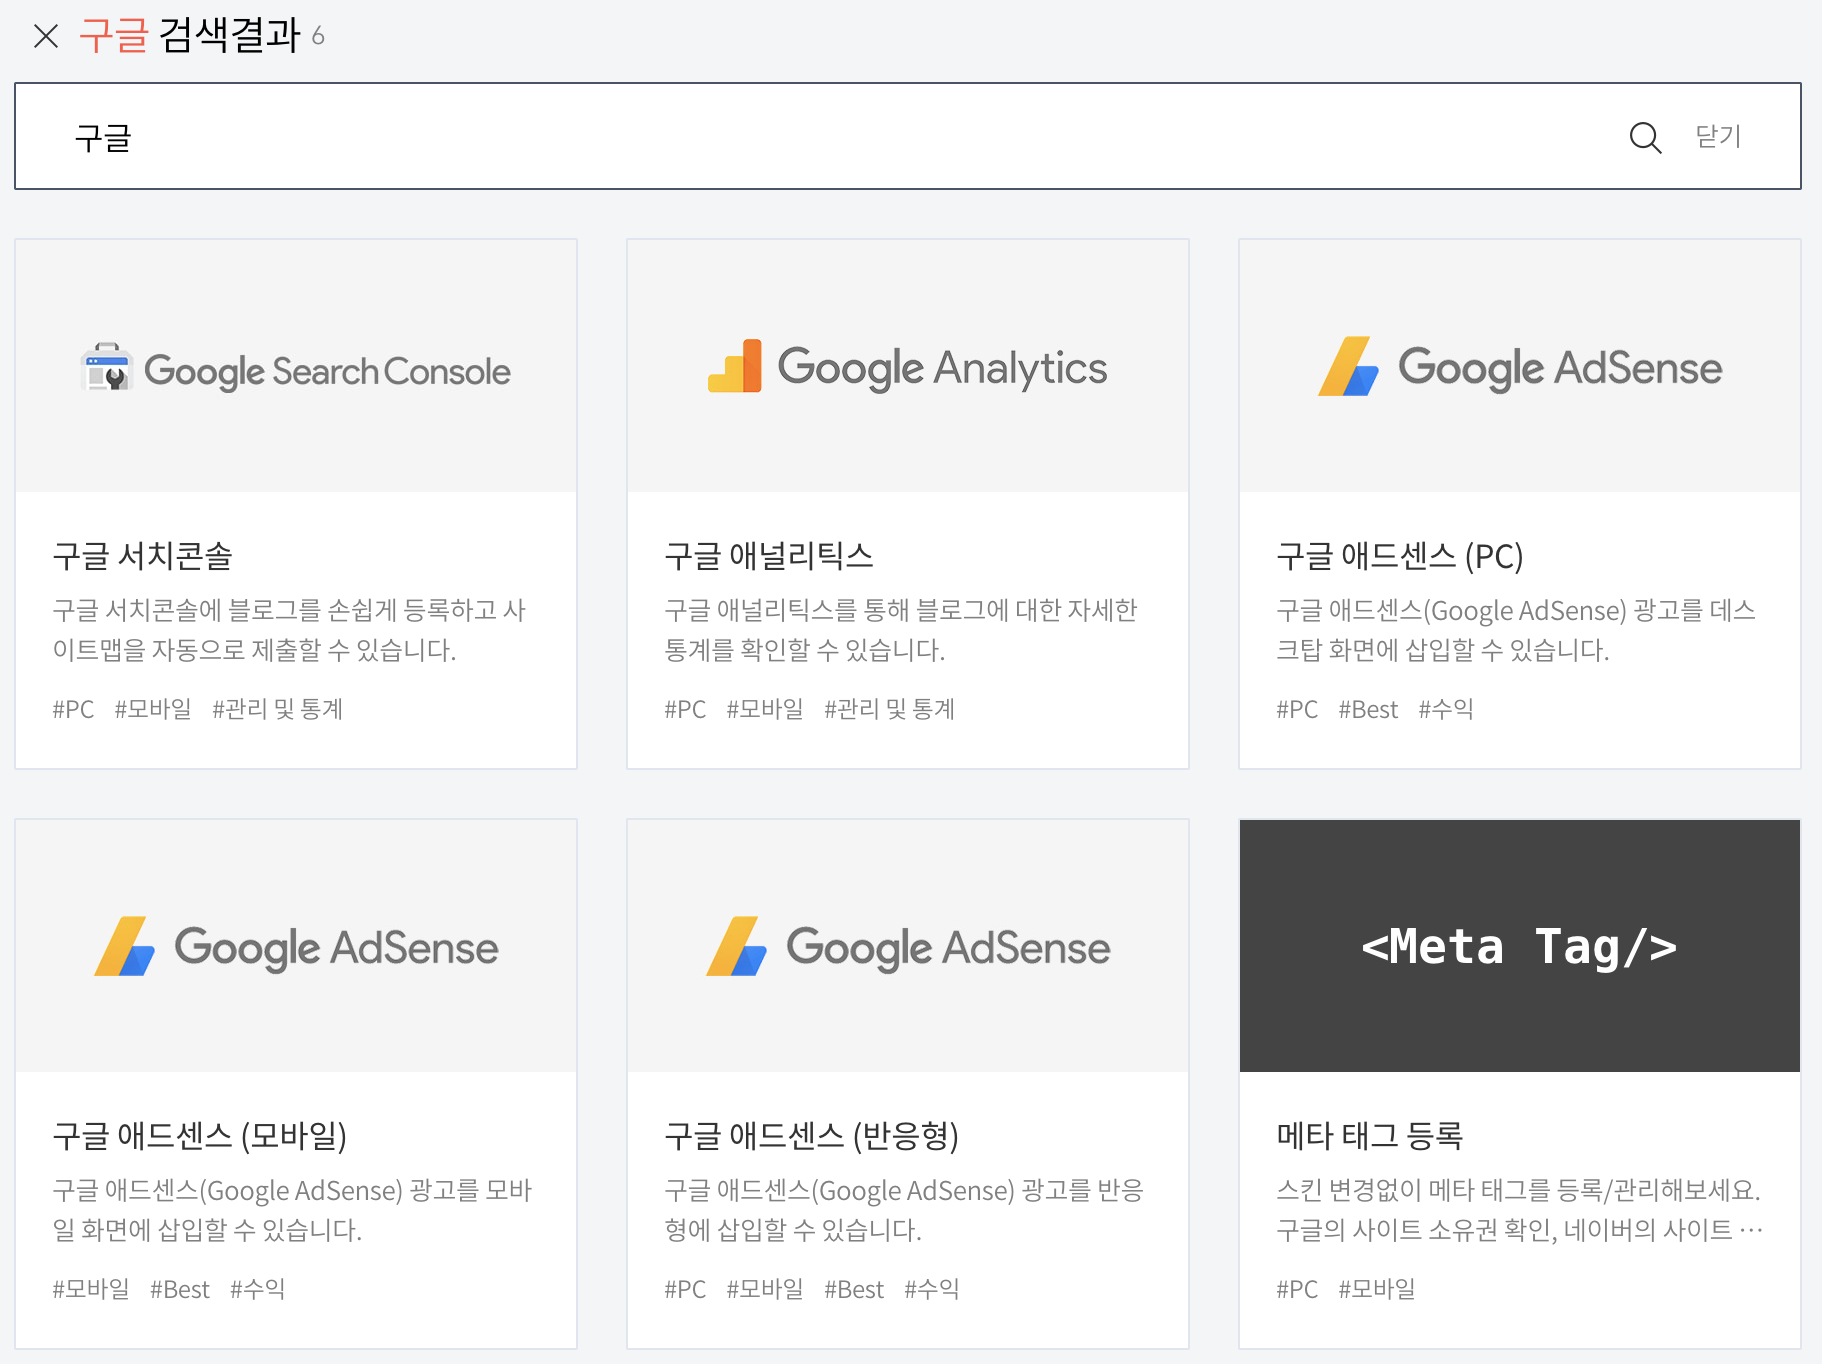Screen dimensions: 1822x1364
Task: Click AdSense logo icon in 모바일 card
Action: tap(125, 946)
